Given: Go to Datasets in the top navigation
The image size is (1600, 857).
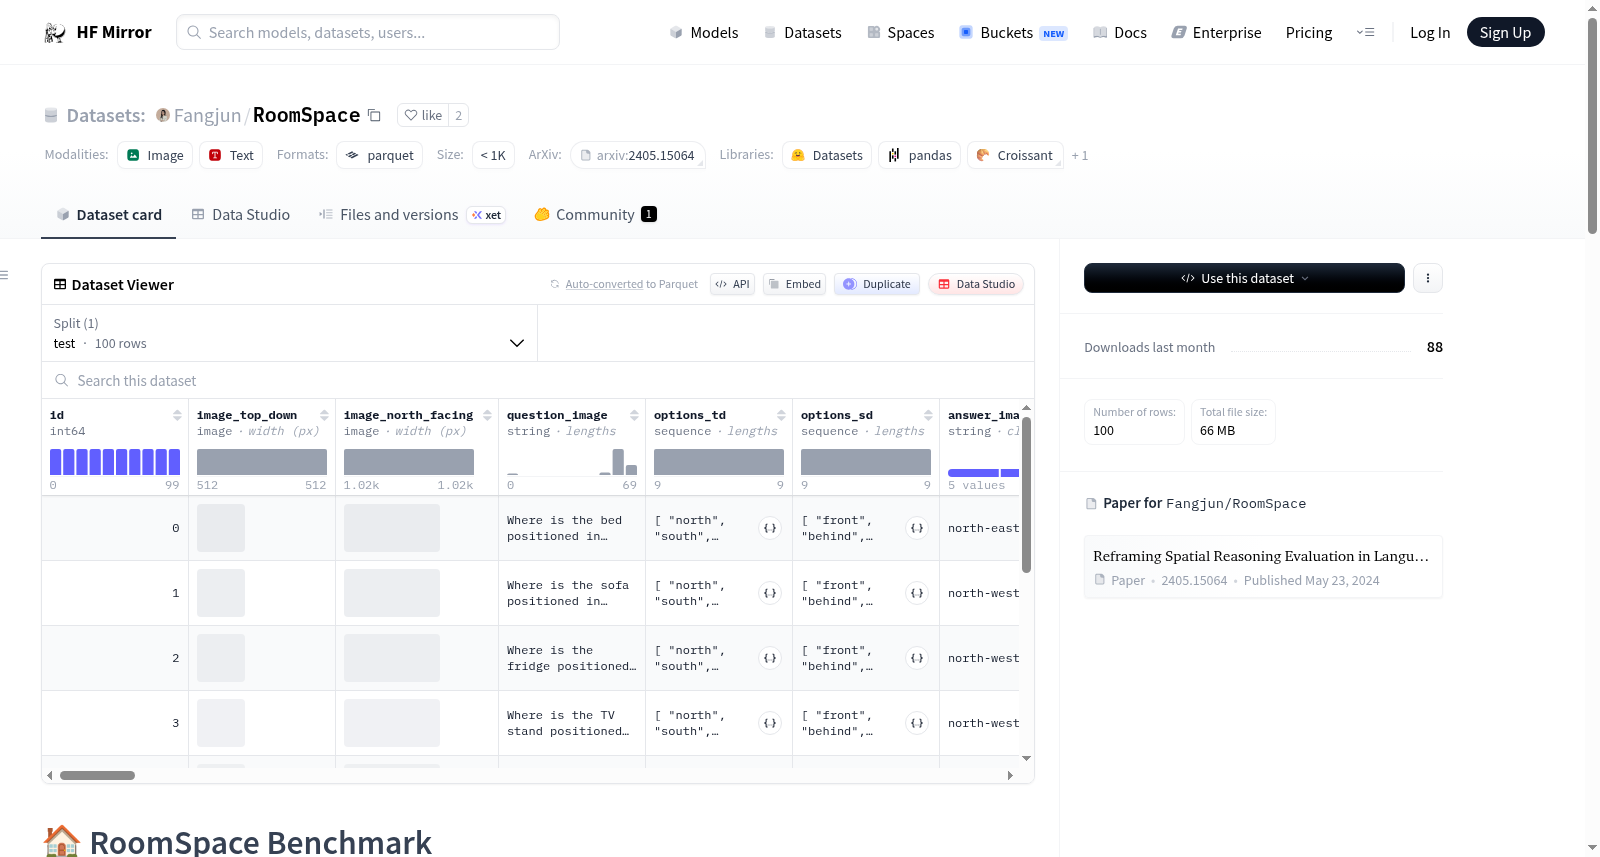Looking at the screenshot, I should pyautogui.click(x=803, y=32).
